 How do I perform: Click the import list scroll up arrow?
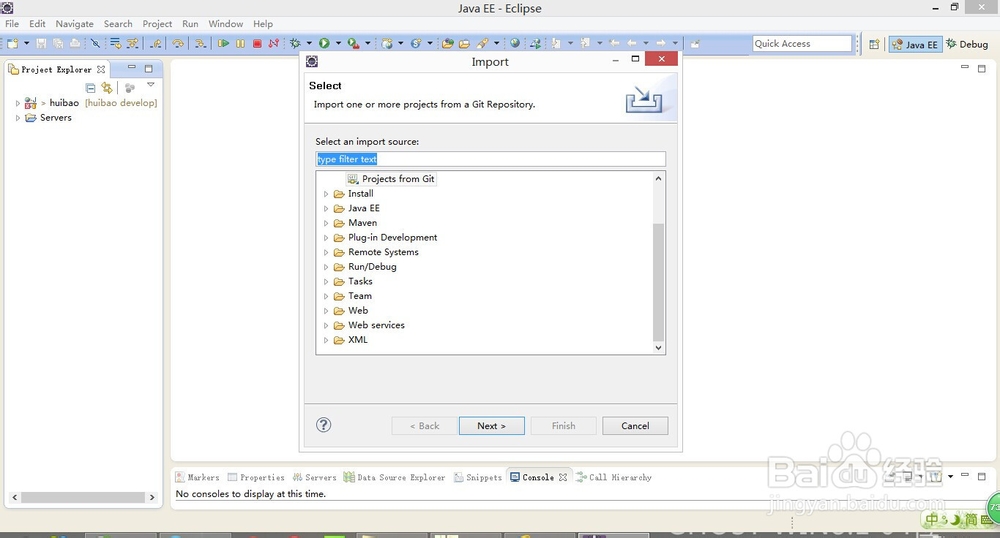(658, 178)
